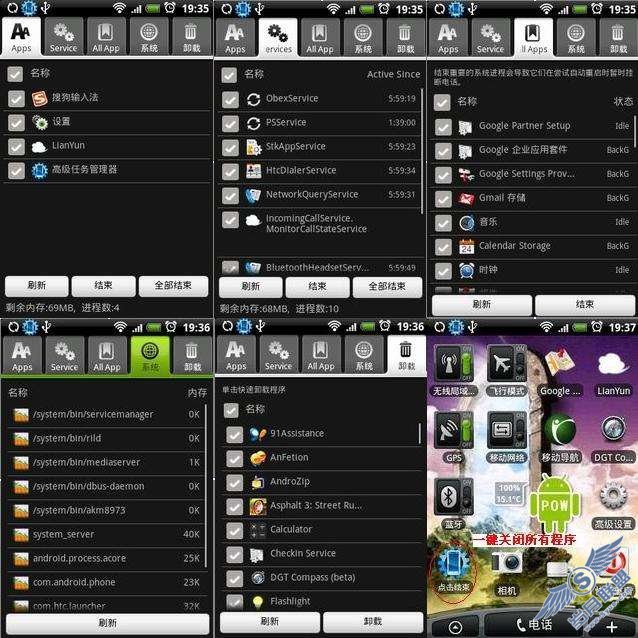
Task: Select the /system/bin/mediaserver row
Action: pyautogui.click(x=106, y=463)
